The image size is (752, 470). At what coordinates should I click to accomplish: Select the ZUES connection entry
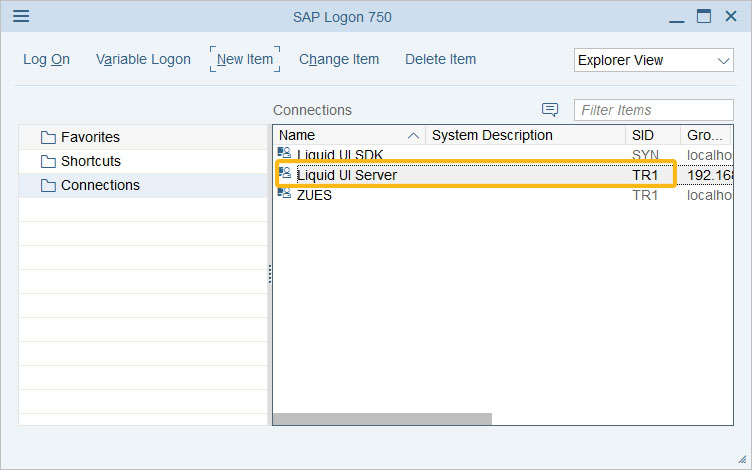pyautogui.click(x=503, y=195)
